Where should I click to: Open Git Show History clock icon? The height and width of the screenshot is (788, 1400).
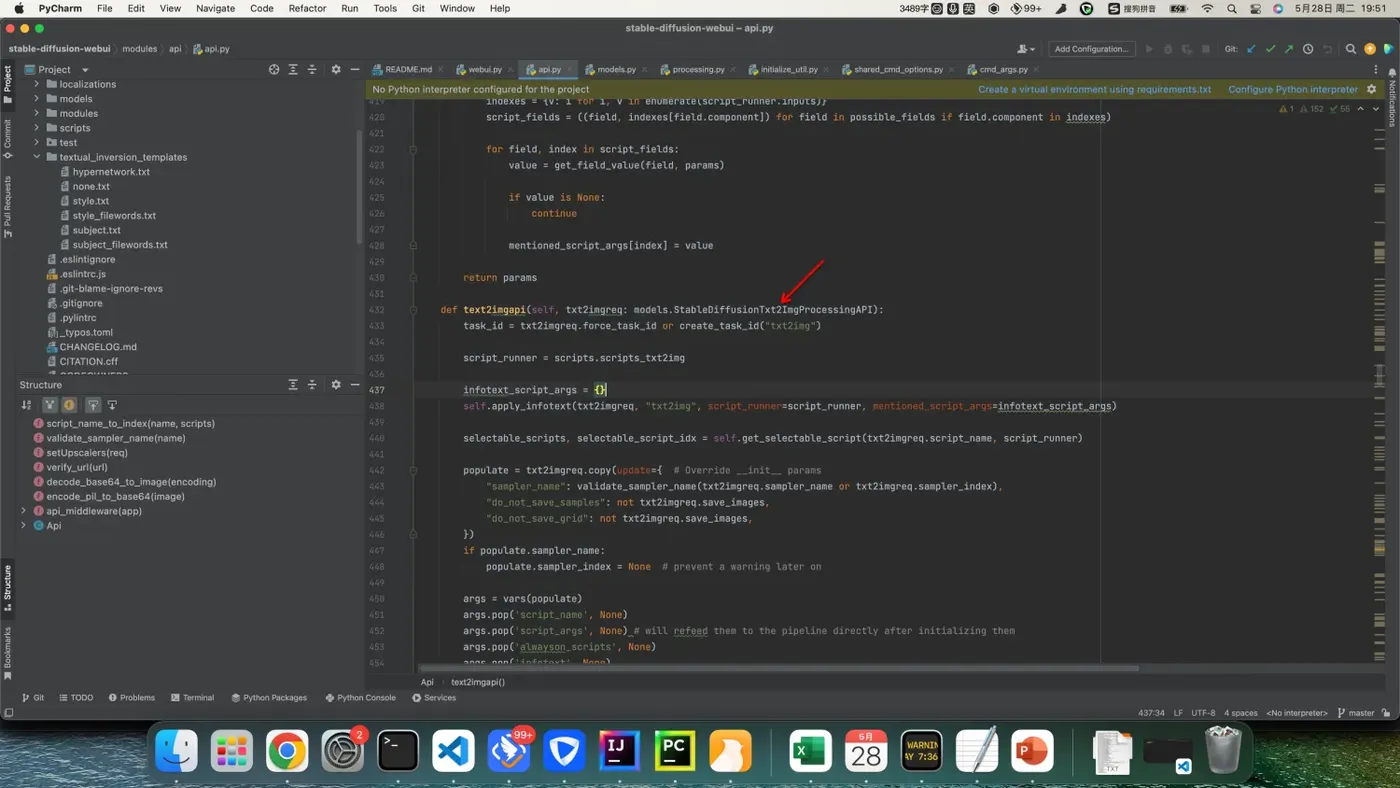[1308, 48]
